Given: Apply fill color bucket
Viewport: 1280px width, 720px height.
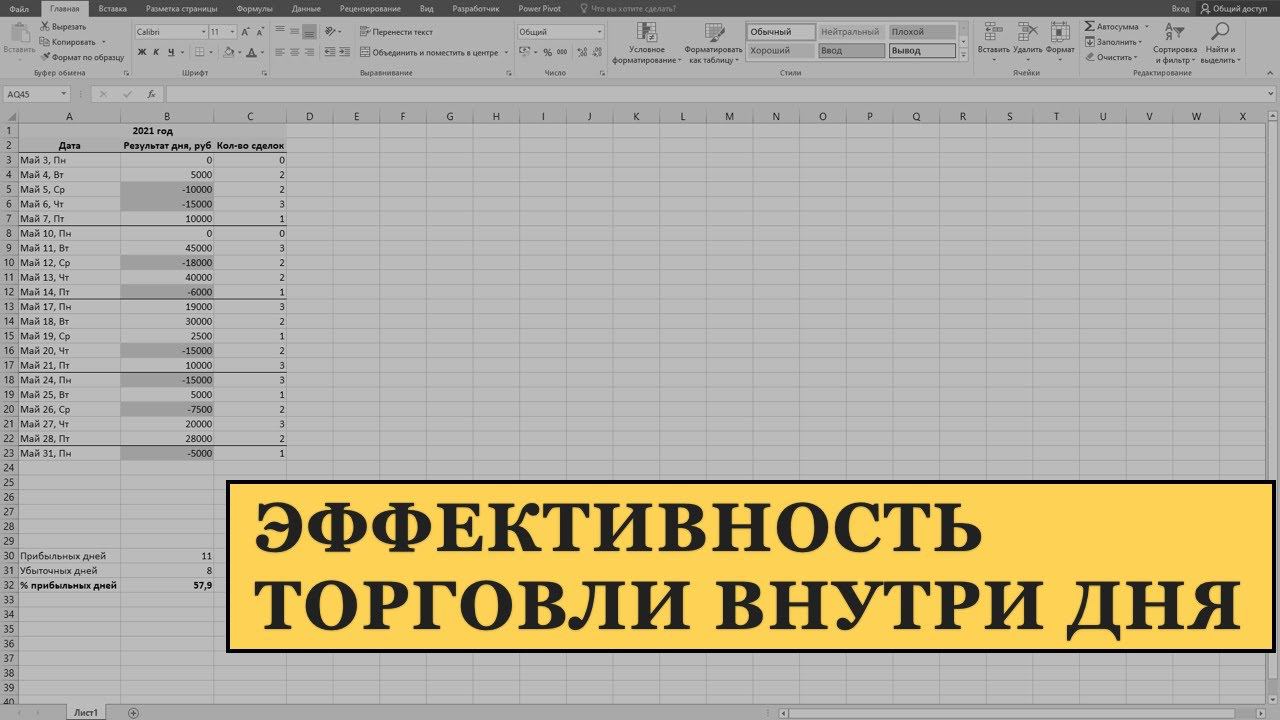Looking at the screenshot, I should point(227,51).
